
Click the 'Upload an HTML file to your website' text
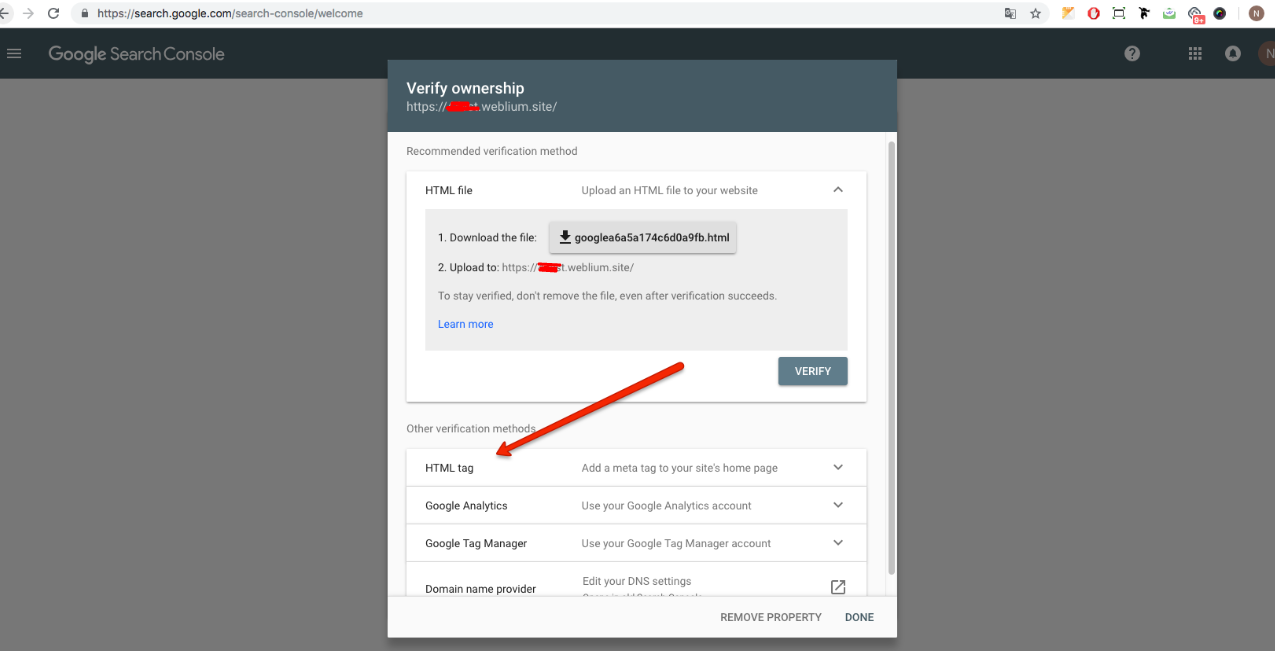[x=670, y=190]
